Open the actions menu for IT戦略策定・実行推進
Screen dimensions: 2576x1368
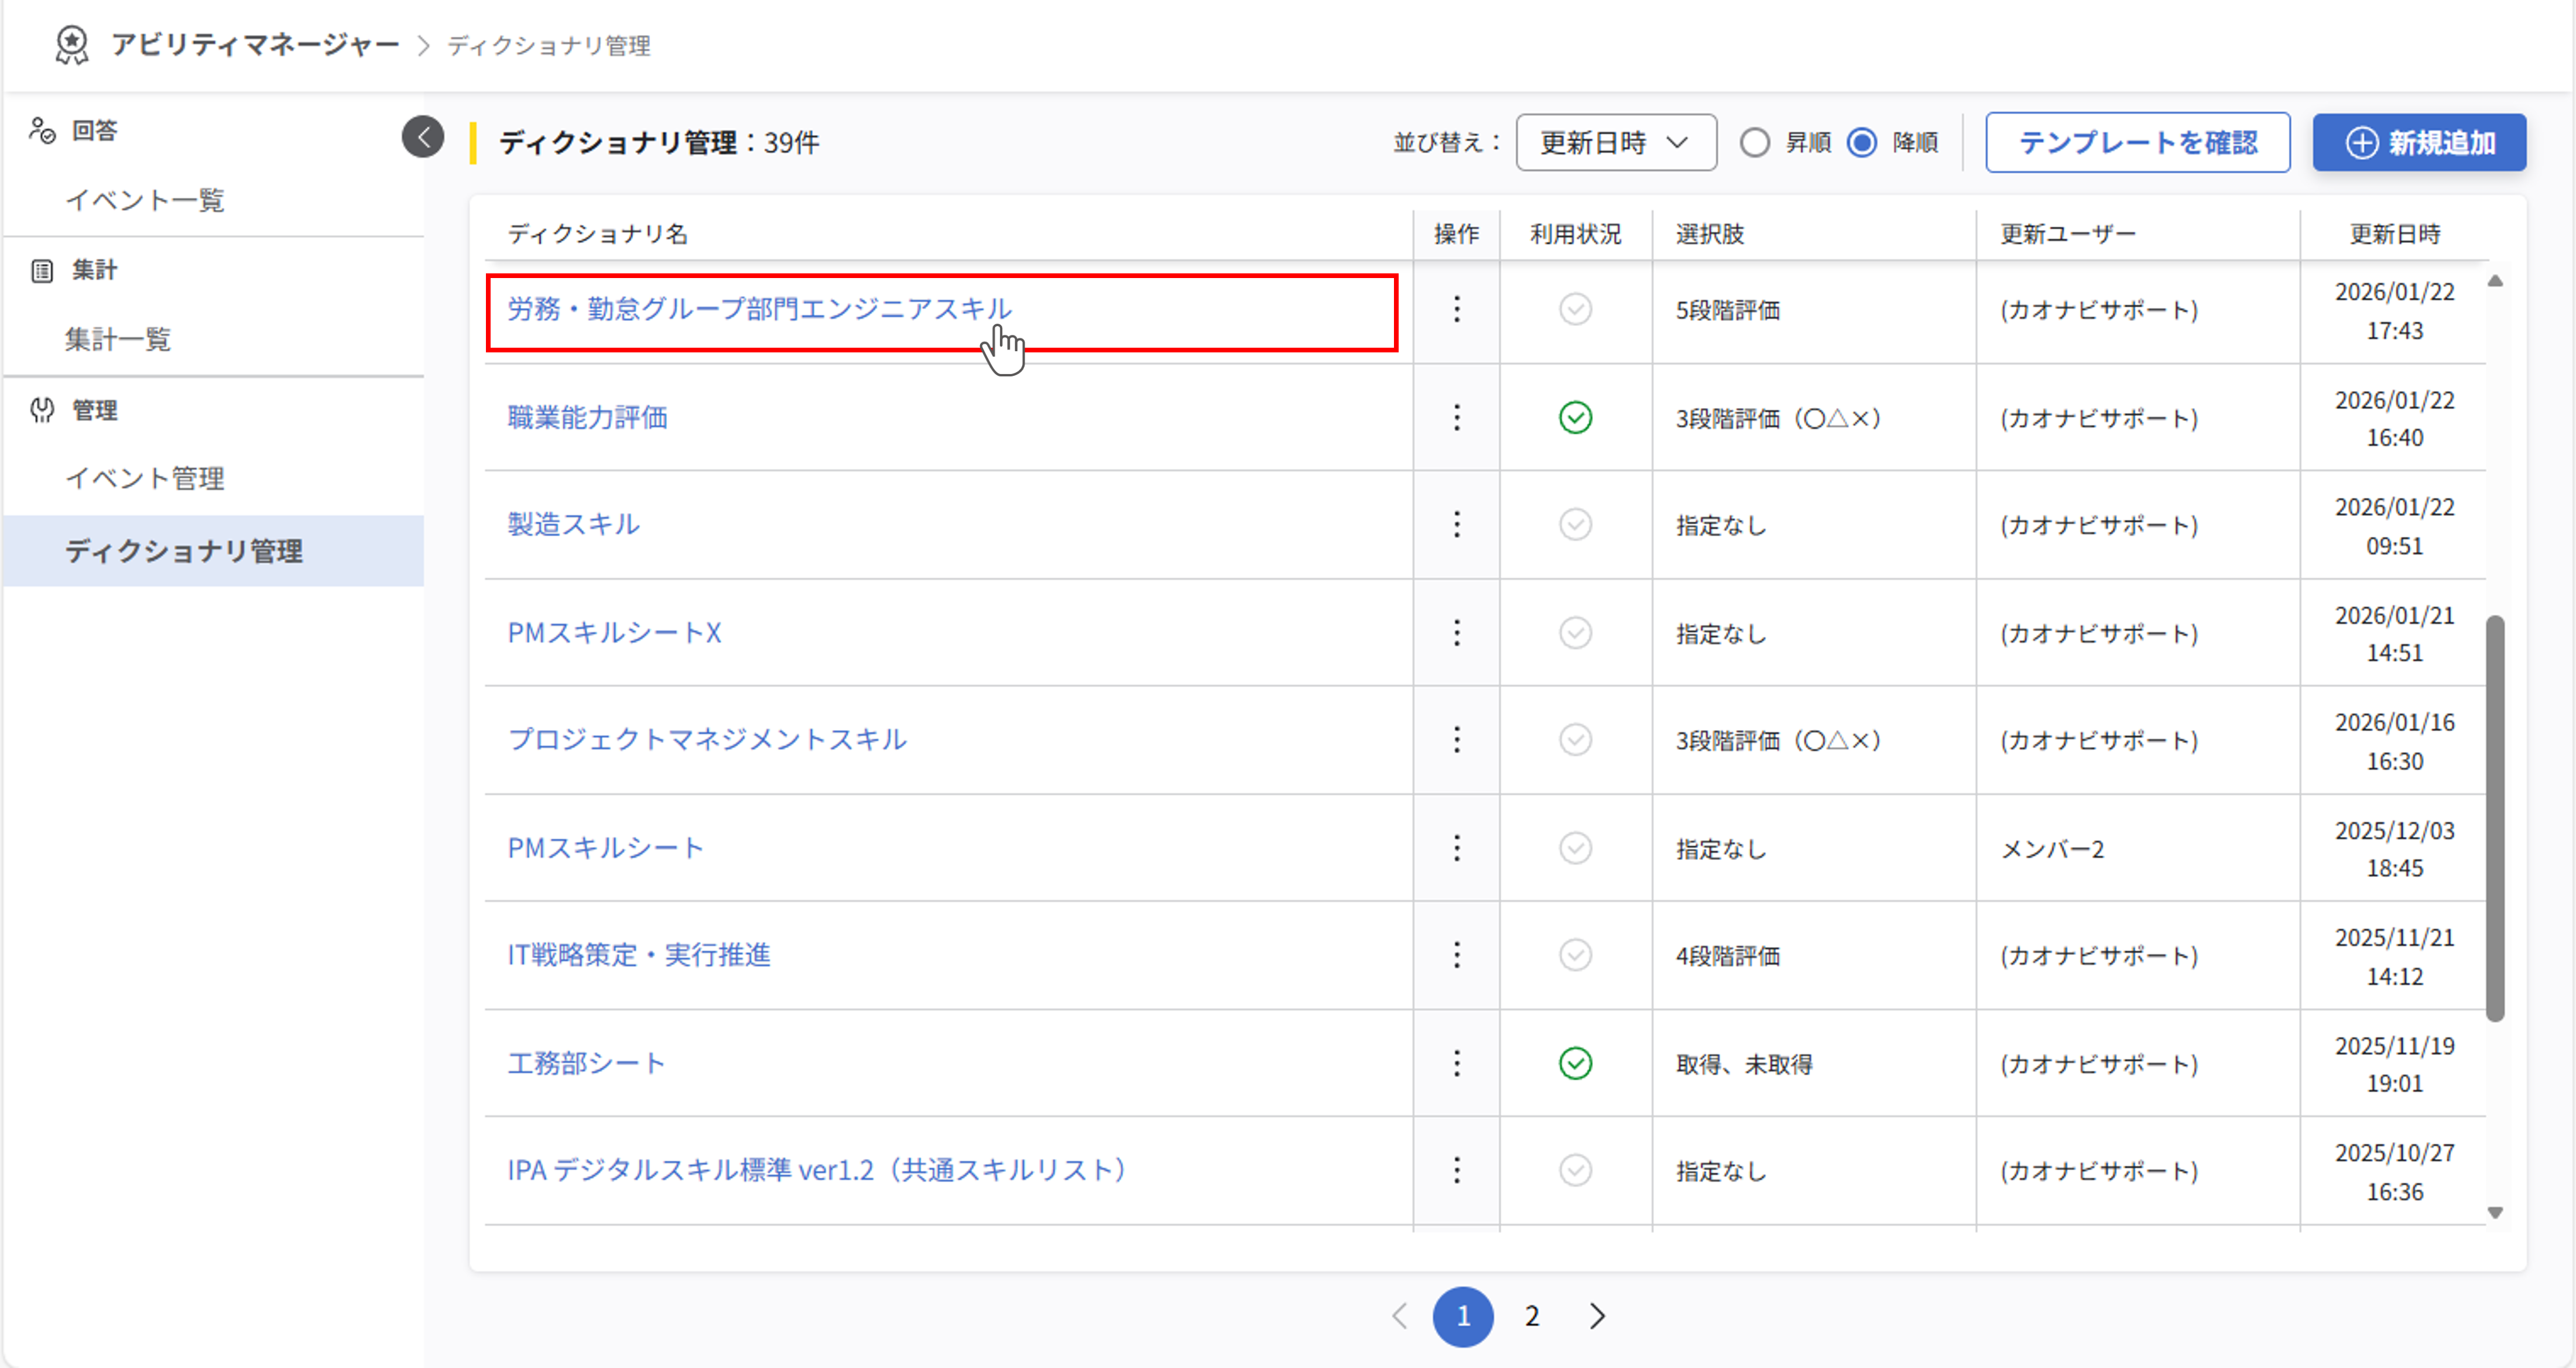pos(1457,955)
